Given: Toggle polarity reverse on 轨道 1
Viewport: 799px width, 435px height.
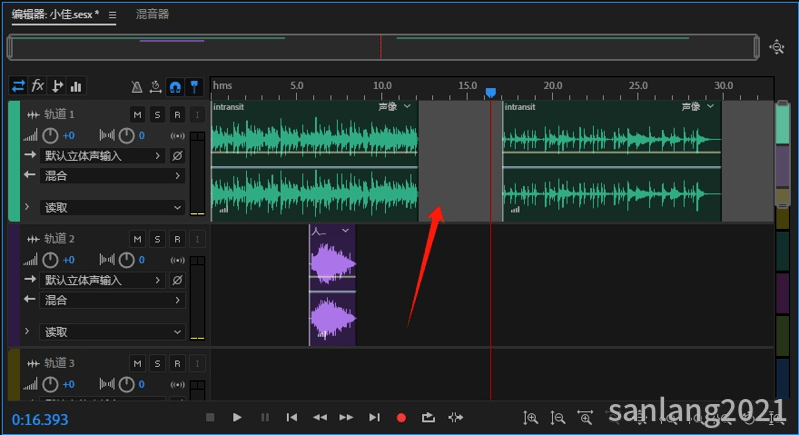Looking at the screenshot, I should coord(177,156).
